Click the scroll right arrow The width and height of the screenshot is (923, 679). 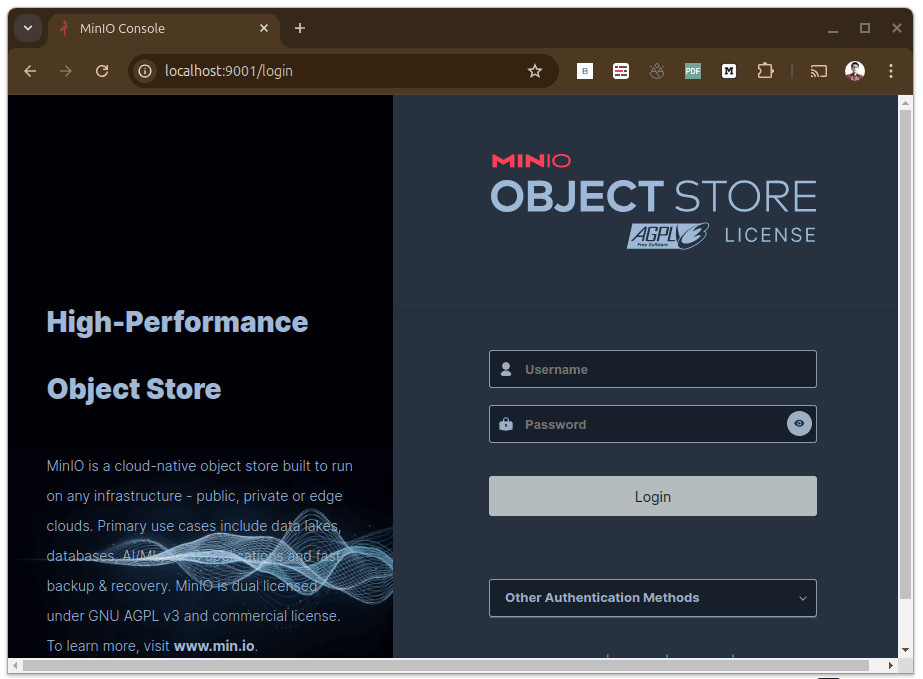[x=891, y=665]
